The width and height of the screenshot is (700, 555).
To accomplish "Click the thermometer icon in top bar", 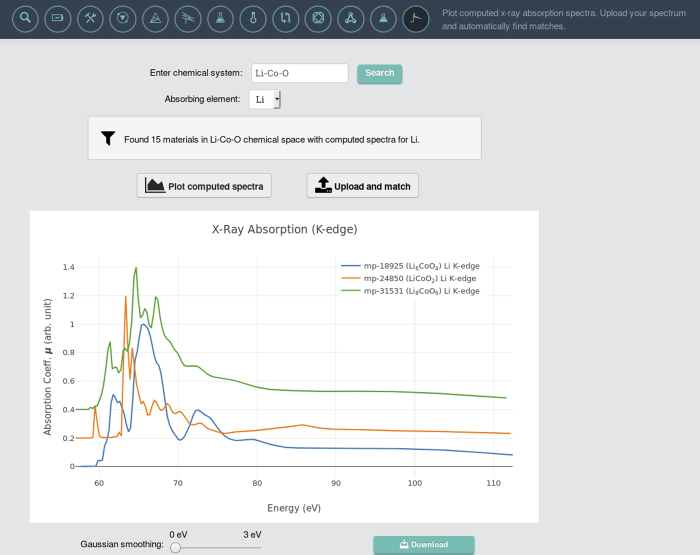I will [x=254, y=18].
